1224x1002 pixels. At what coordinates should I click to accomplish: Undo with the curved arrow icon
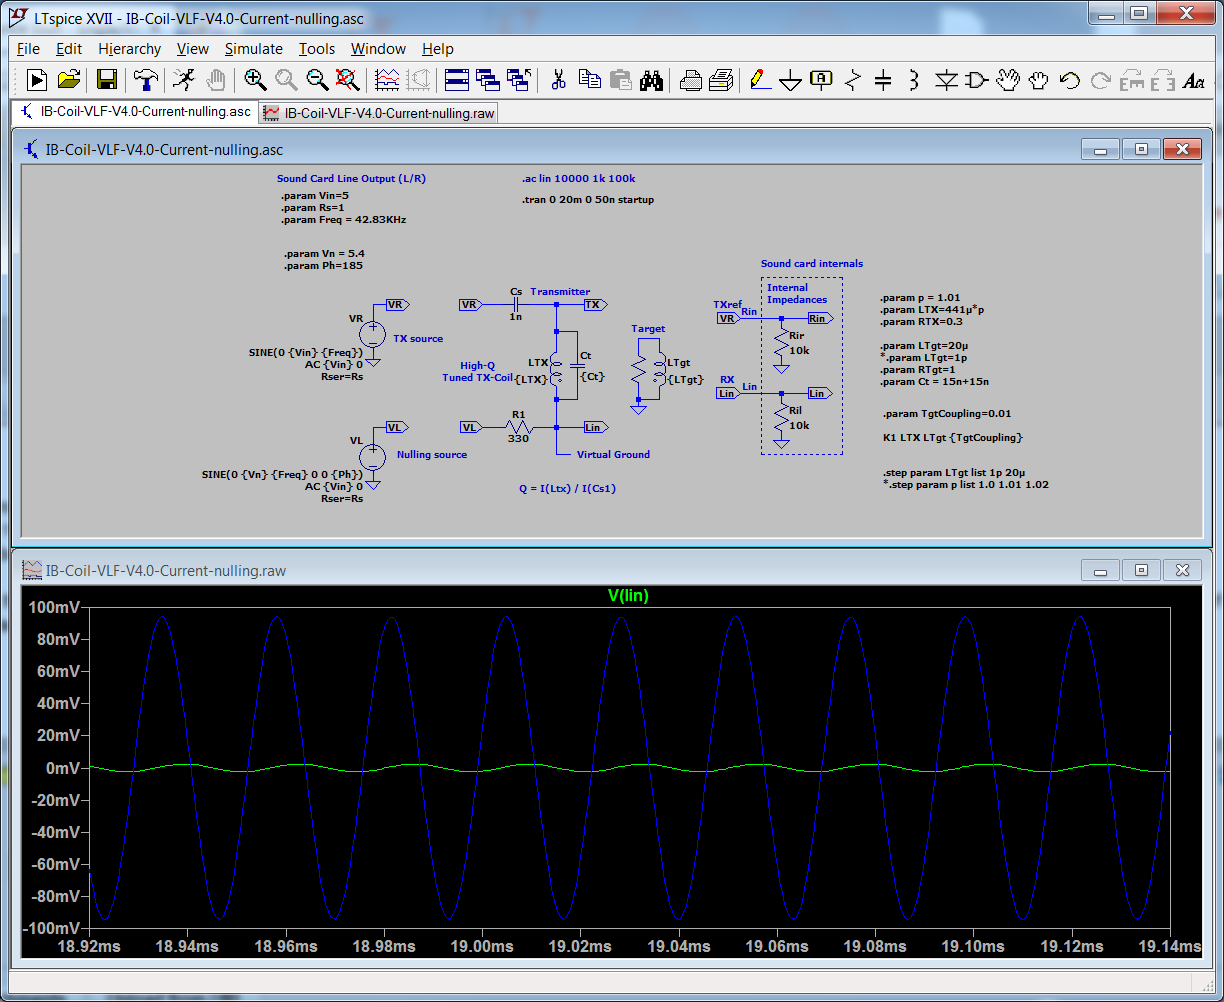click(x=1070, y=80)
